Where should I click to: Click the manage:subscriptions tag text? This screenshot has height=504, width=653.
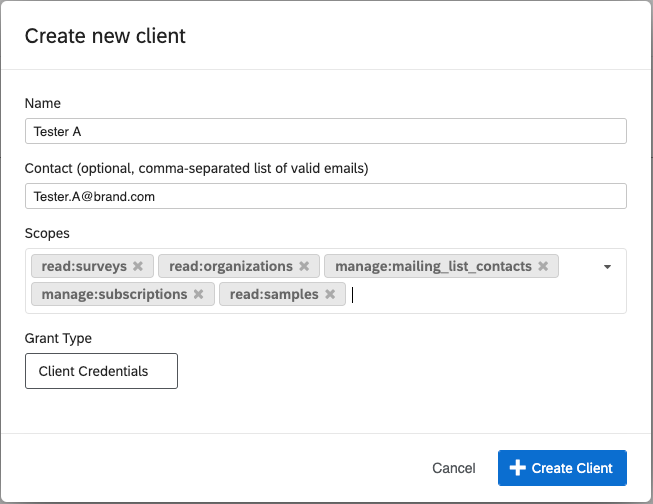point(114,294)
